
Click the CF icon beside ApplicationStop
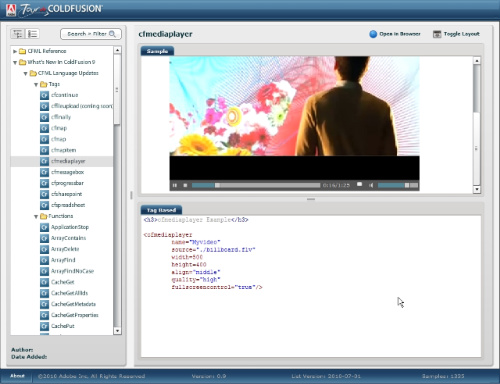coord(44,227)
